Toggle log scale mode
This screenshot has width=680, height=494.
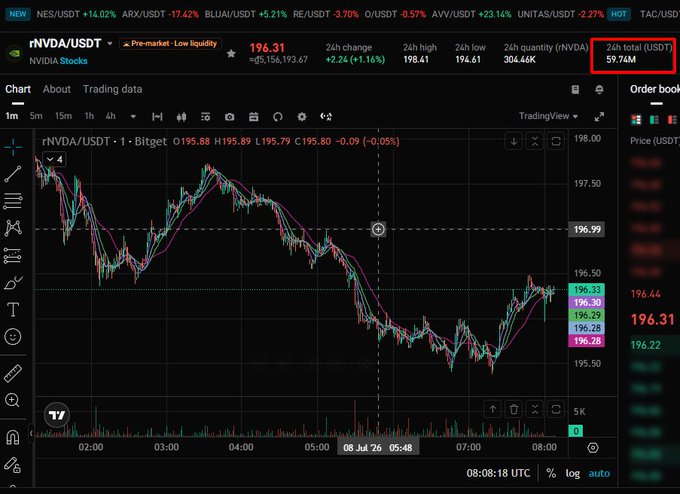[572, 473]
